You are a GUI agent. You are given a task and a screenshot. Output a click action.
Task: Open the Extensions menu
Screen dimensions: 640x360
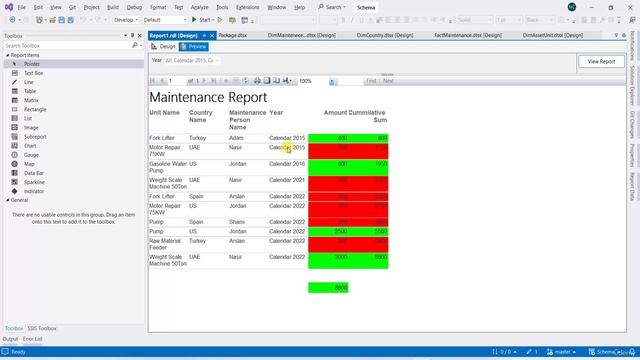[248, 7]
